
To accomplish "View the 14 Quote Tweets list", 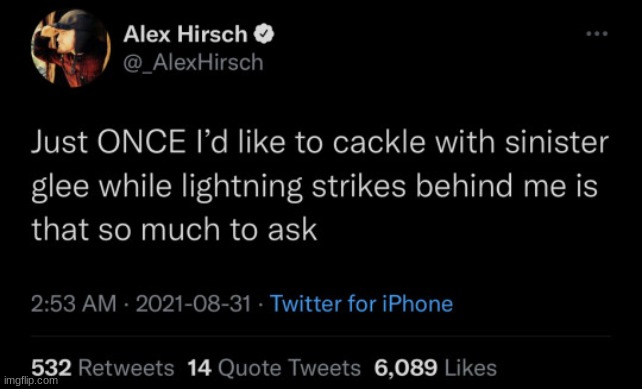I will point(274,368).
